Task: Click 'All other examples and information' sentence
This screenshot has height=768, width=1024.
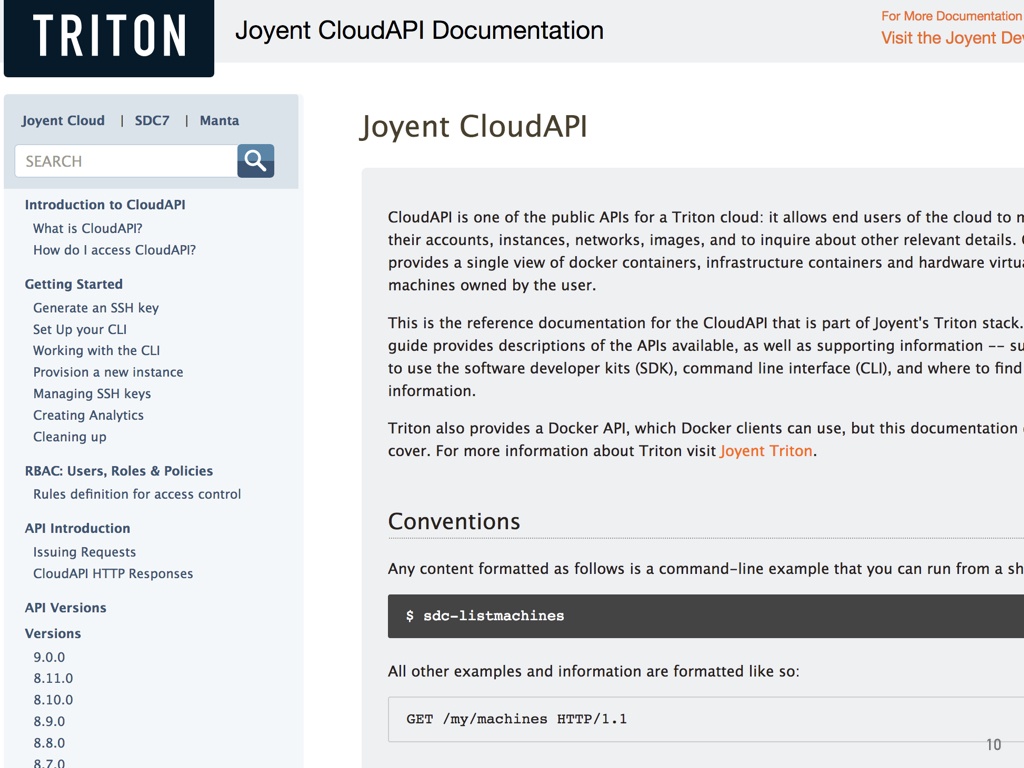Action: pos(594,671)
